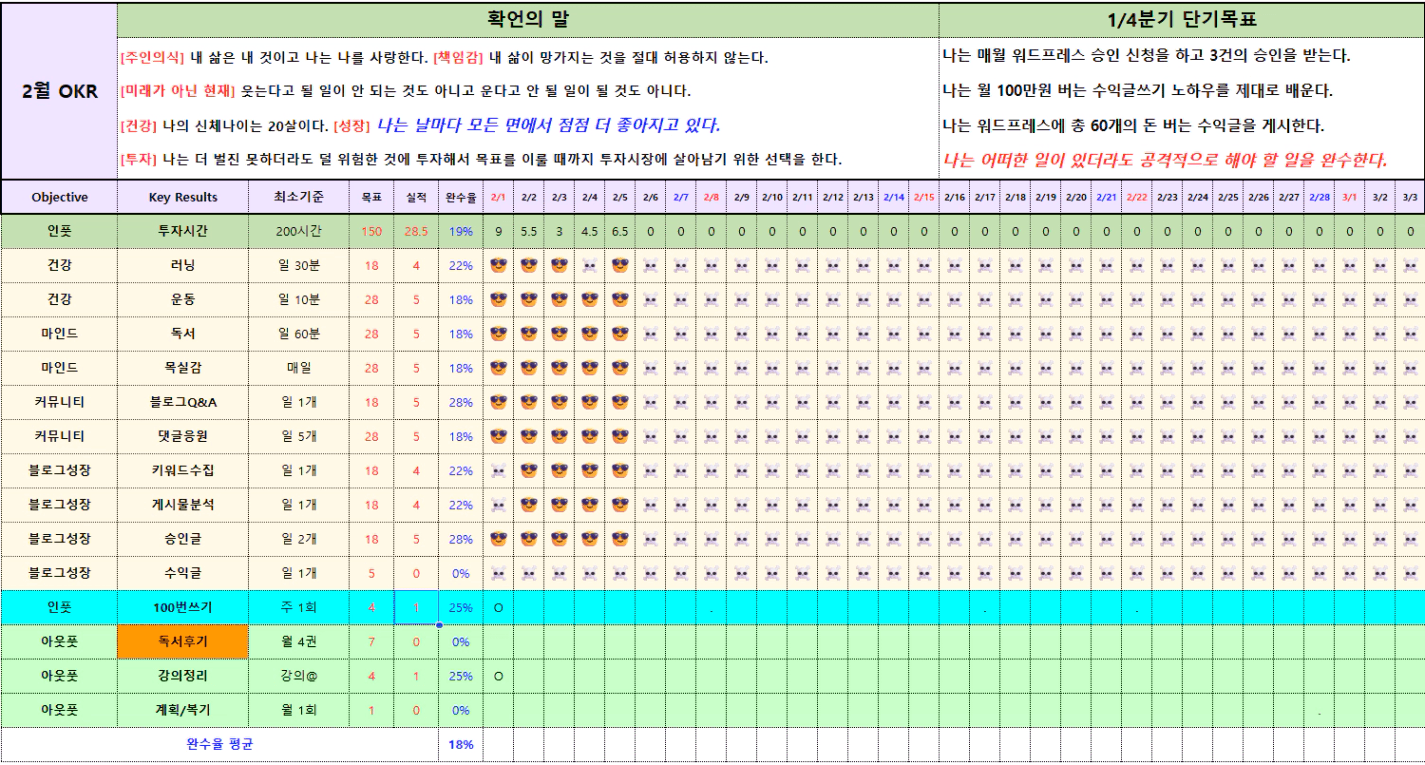The width and height of the screenshot is (1425, 765).
Task: Click the '200시간' minimum cell
Action: [x=299, y=231]
